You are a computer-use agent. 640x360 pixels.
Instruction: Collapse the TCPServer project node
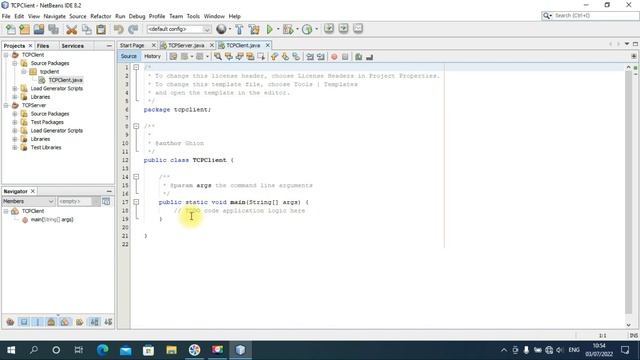click(6, 105)
